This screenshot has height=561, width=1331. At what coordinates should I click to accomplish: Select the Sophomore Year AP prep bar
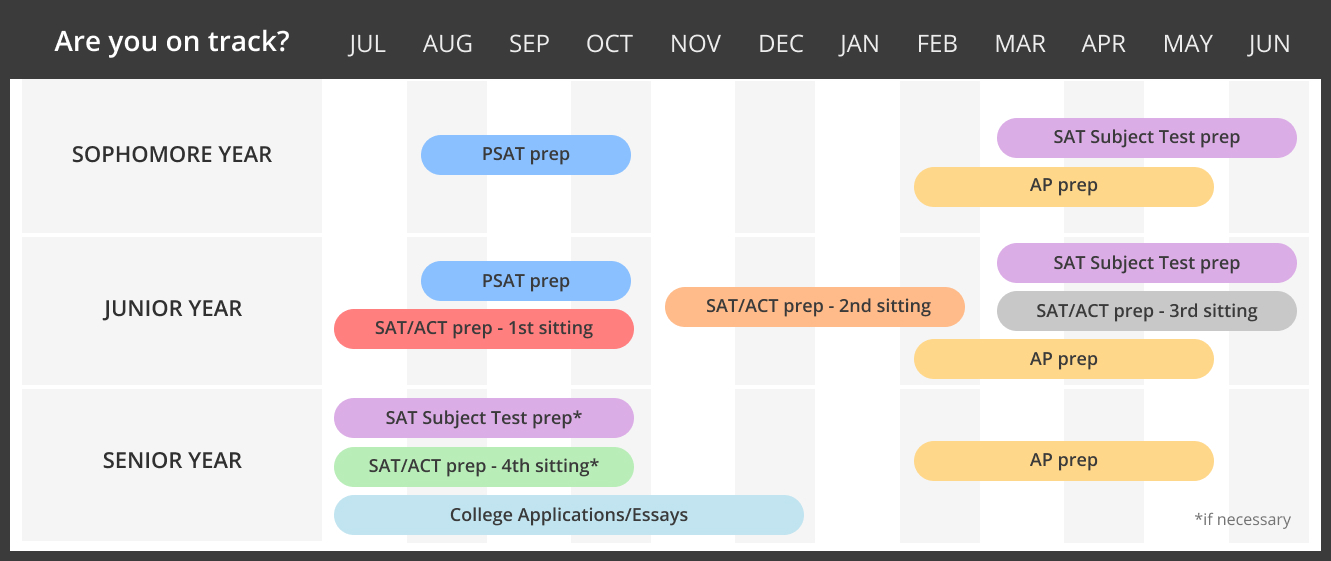1064,187
